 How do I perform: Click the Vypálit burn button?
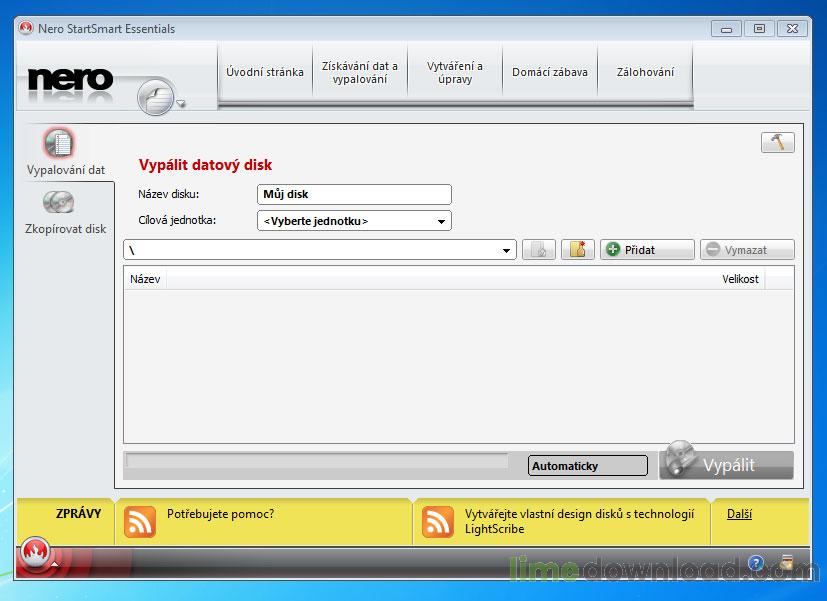click(x=726, y=464)
